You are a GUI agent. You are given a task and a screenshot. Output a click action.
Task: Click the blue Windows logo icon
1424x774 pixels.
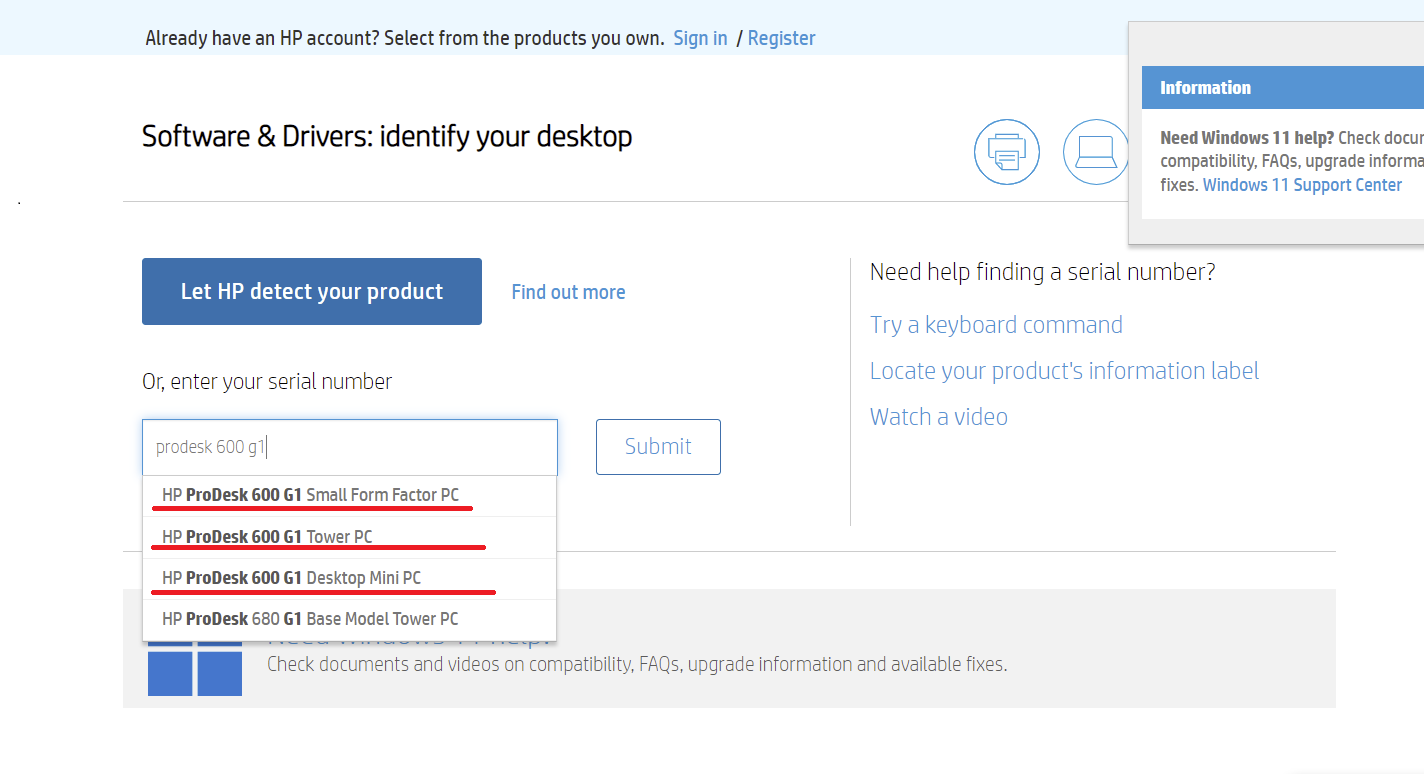click(195, 671)
